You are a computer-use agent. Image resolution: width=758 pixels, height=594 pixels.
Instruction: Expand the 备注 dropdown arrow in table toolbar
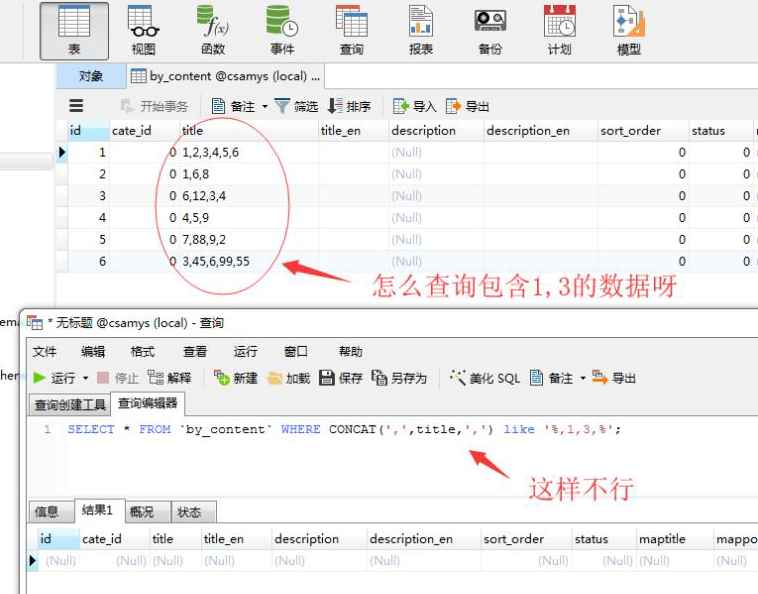click(265, 106)
